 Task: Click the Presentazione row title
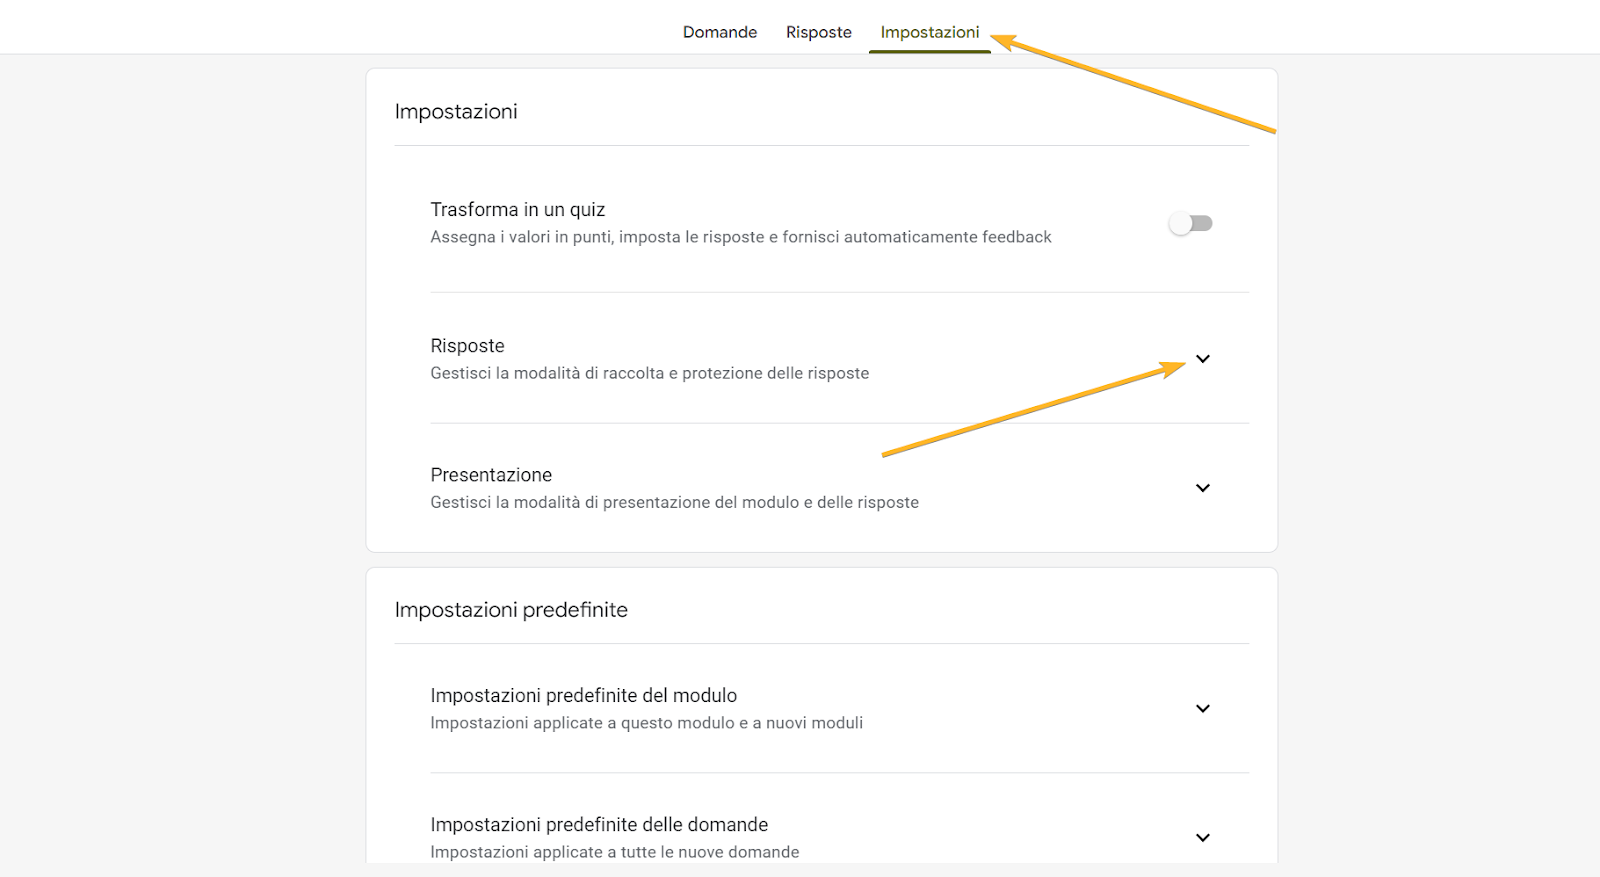tap(491, 475)
